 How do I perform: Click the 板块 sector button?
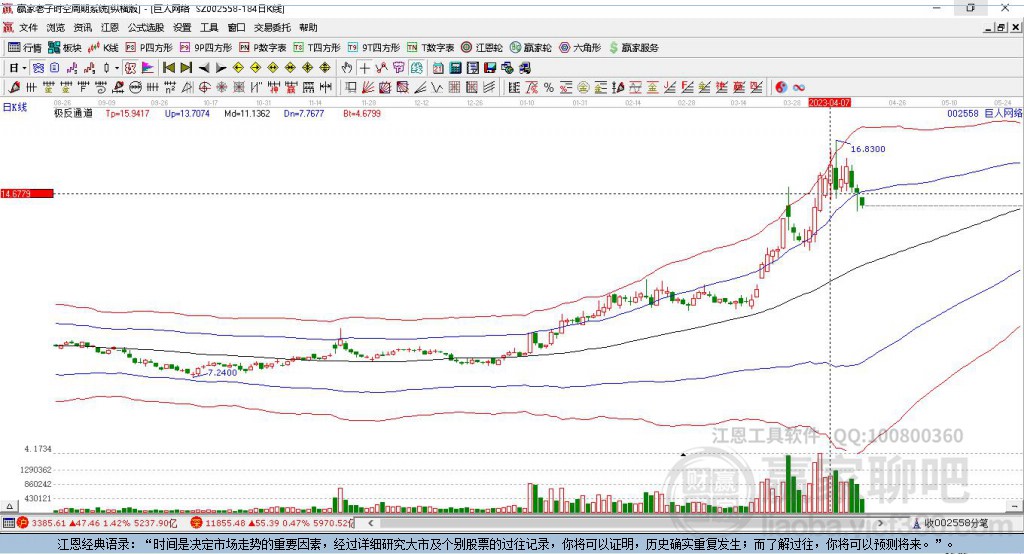(65, 48)
